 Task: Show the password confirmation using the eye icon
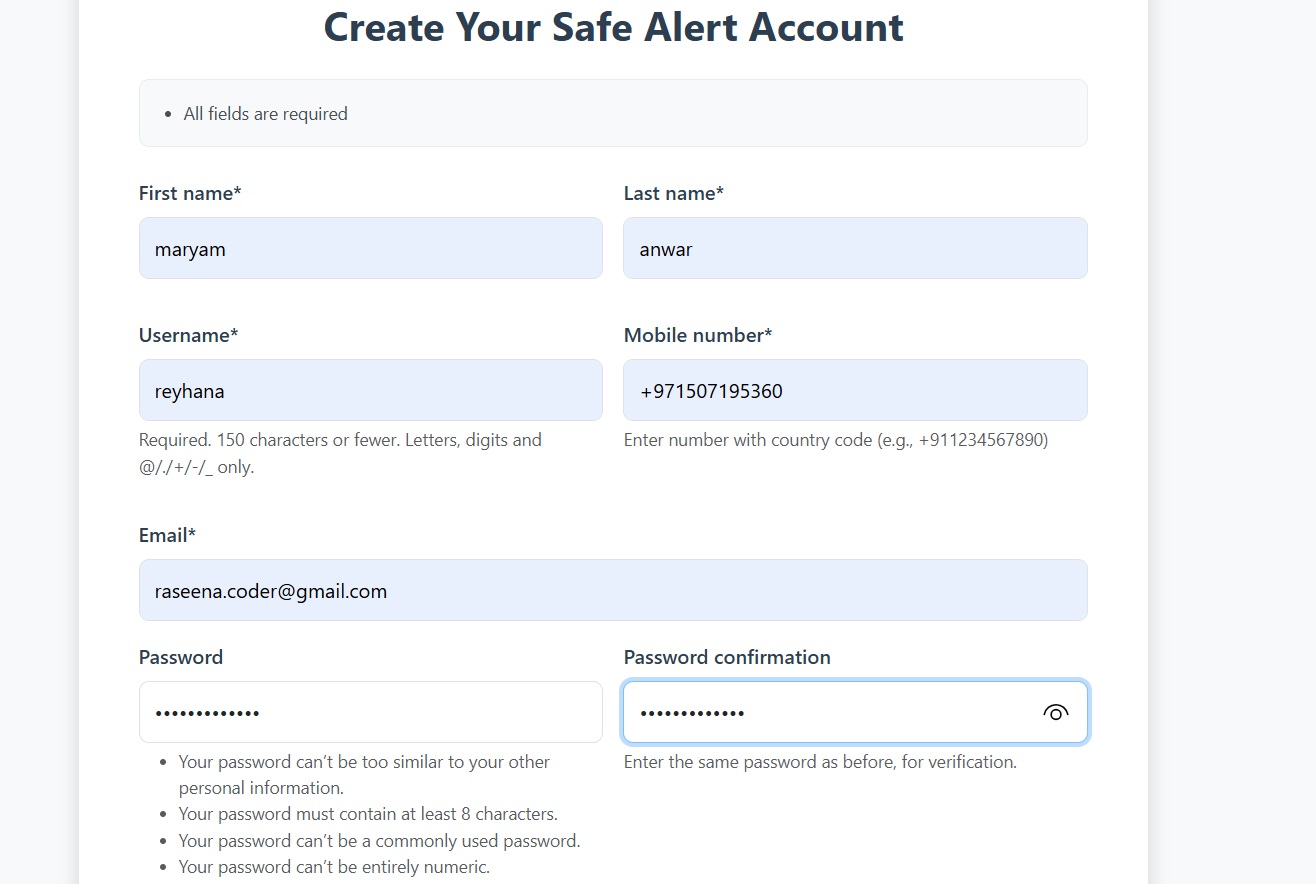pos(1055,713)
